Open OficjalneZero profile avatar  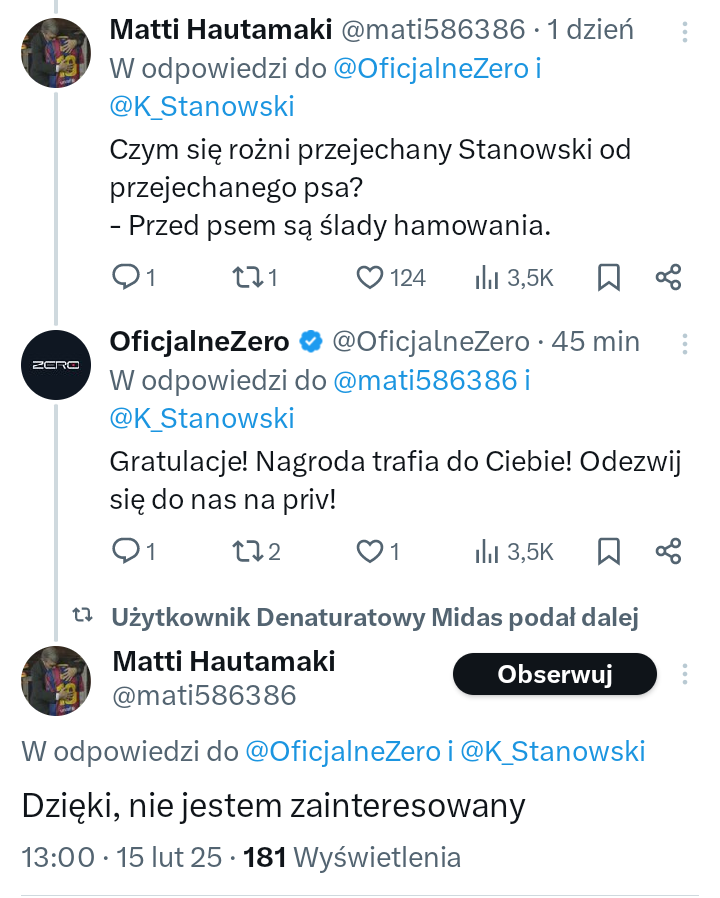tap(57, 365)
